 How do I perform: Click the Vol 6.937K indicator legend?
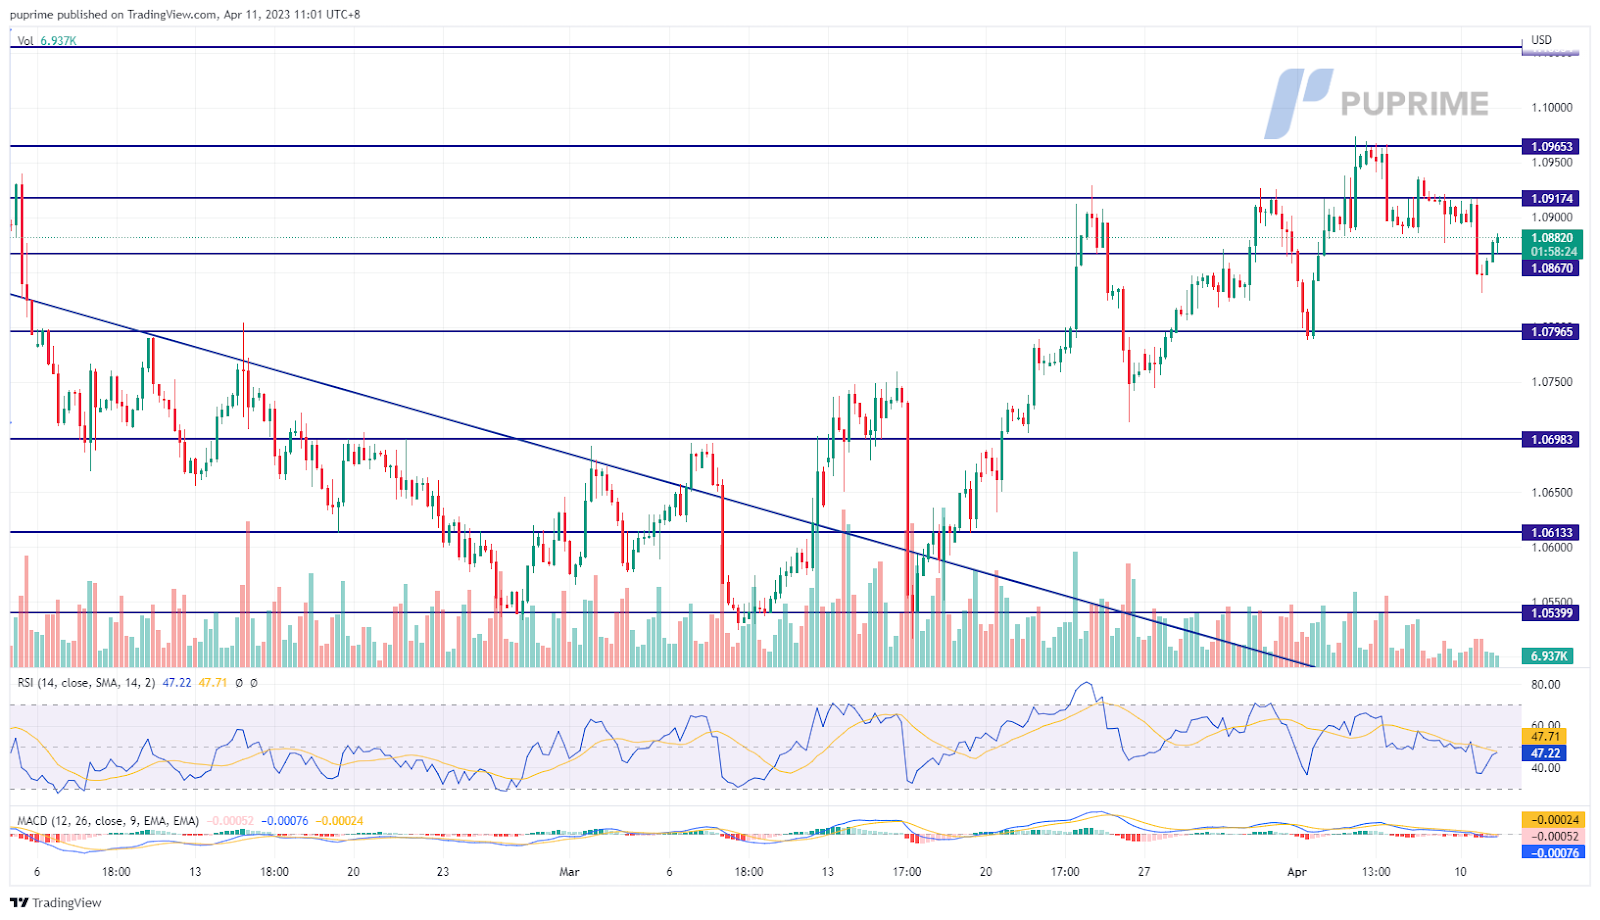(x=47, y=41)
